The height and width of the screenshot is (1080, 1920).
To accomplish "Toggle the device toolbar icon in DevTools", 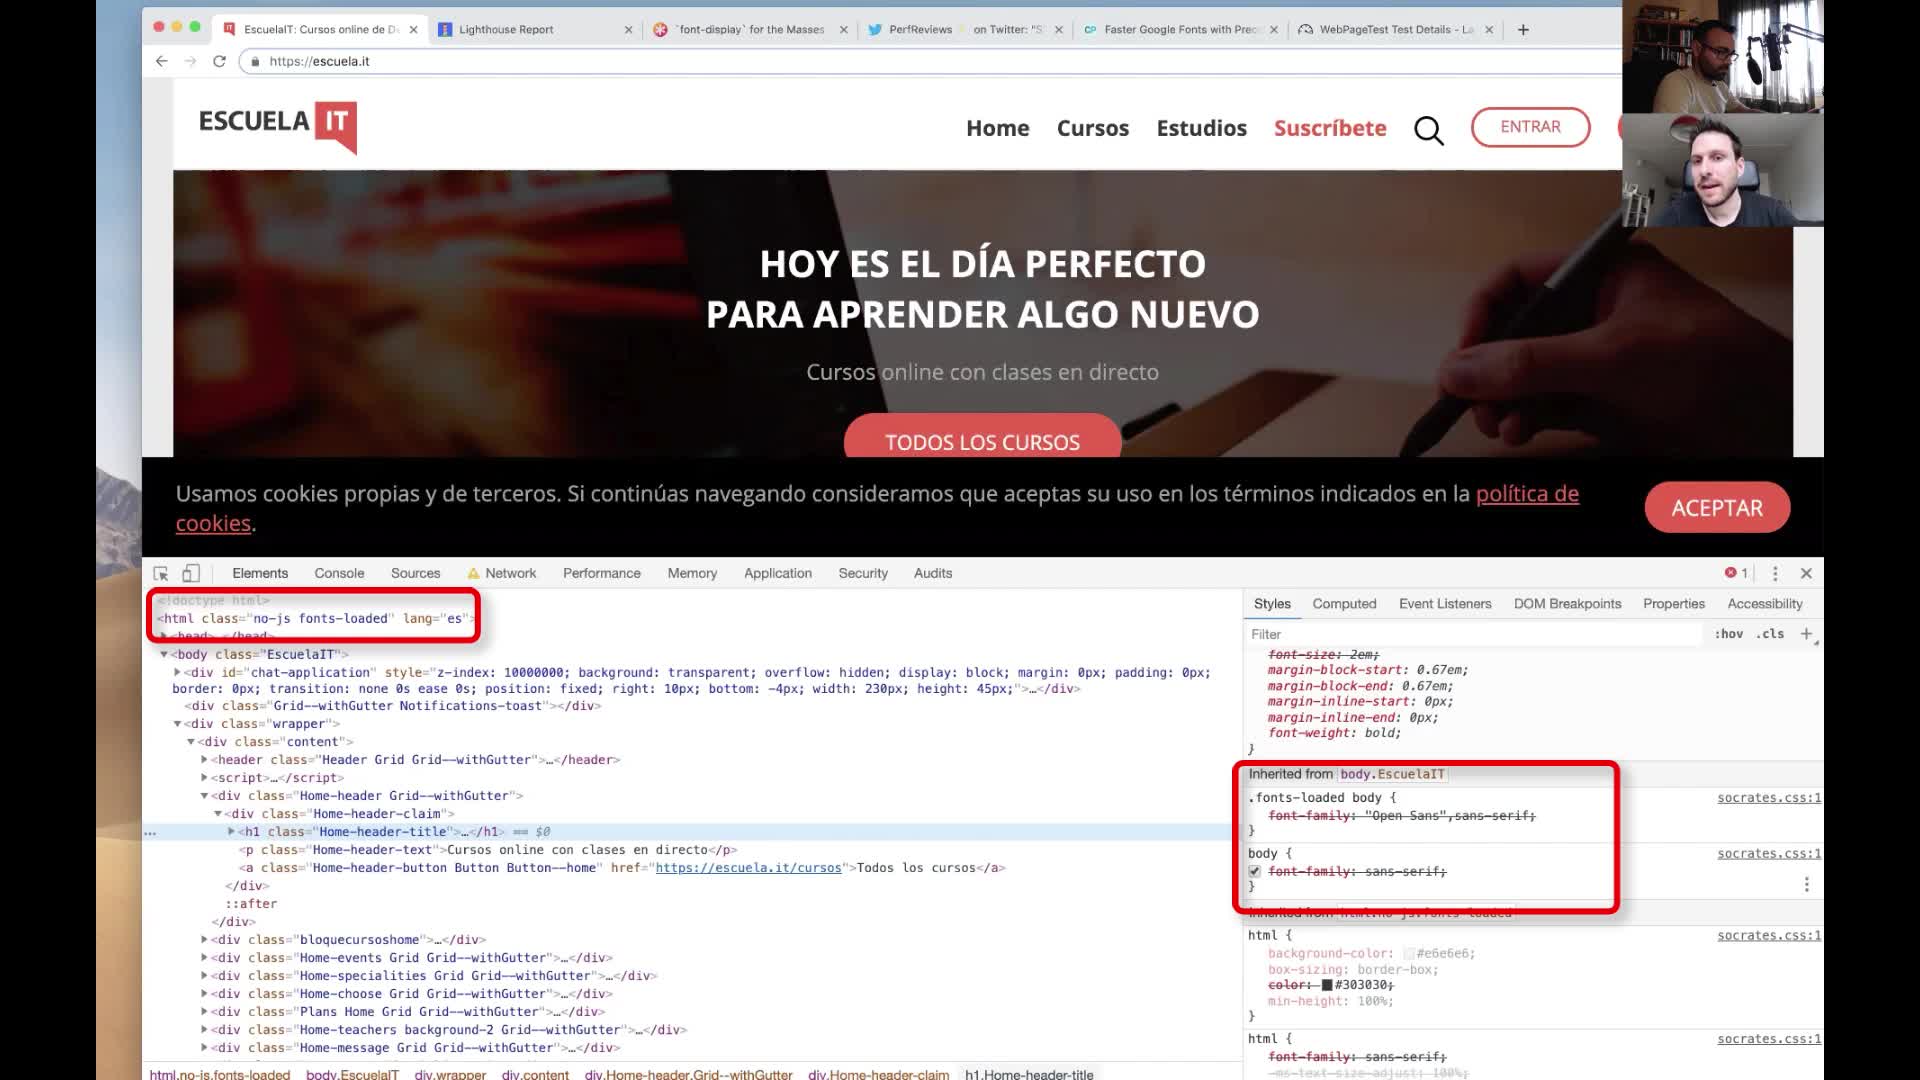I will 191,573.
